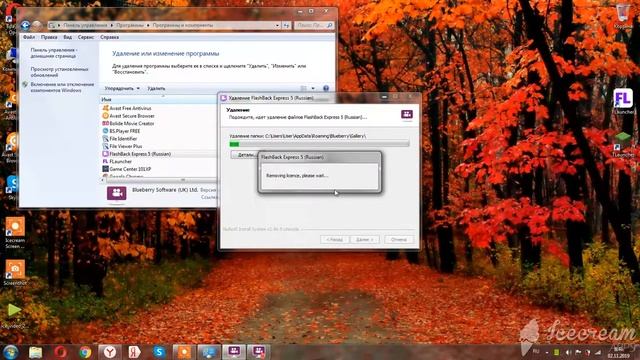Switch to Icecream Screen Recorder taskbar button
The image size is (640, 360).
184,352
